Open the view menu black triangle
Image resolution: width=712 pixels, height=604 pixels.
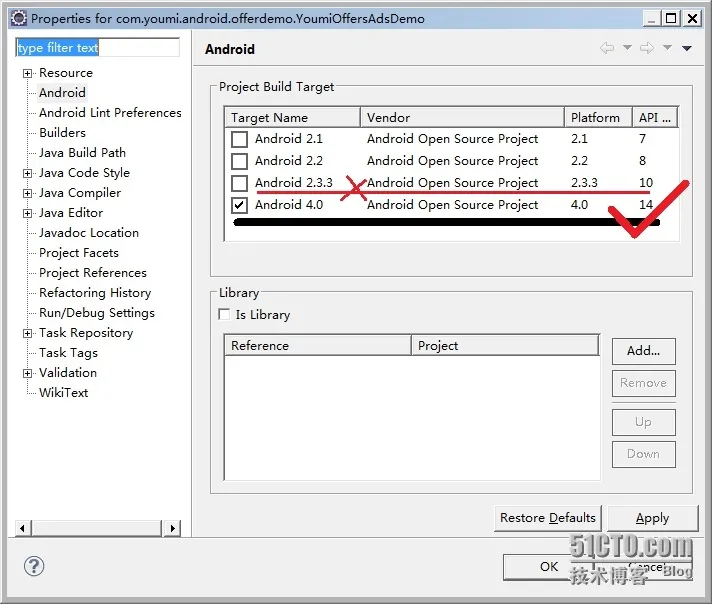(687, 48)
